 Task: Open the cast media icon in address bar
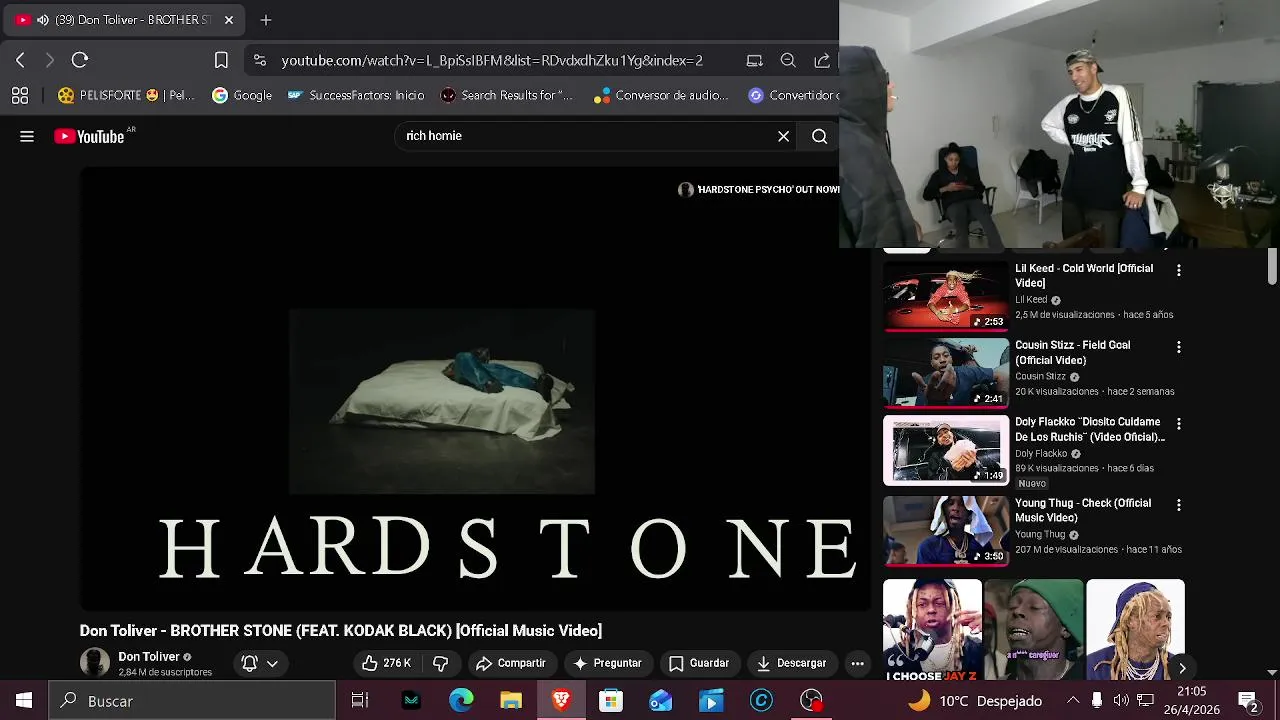[755, 60]
